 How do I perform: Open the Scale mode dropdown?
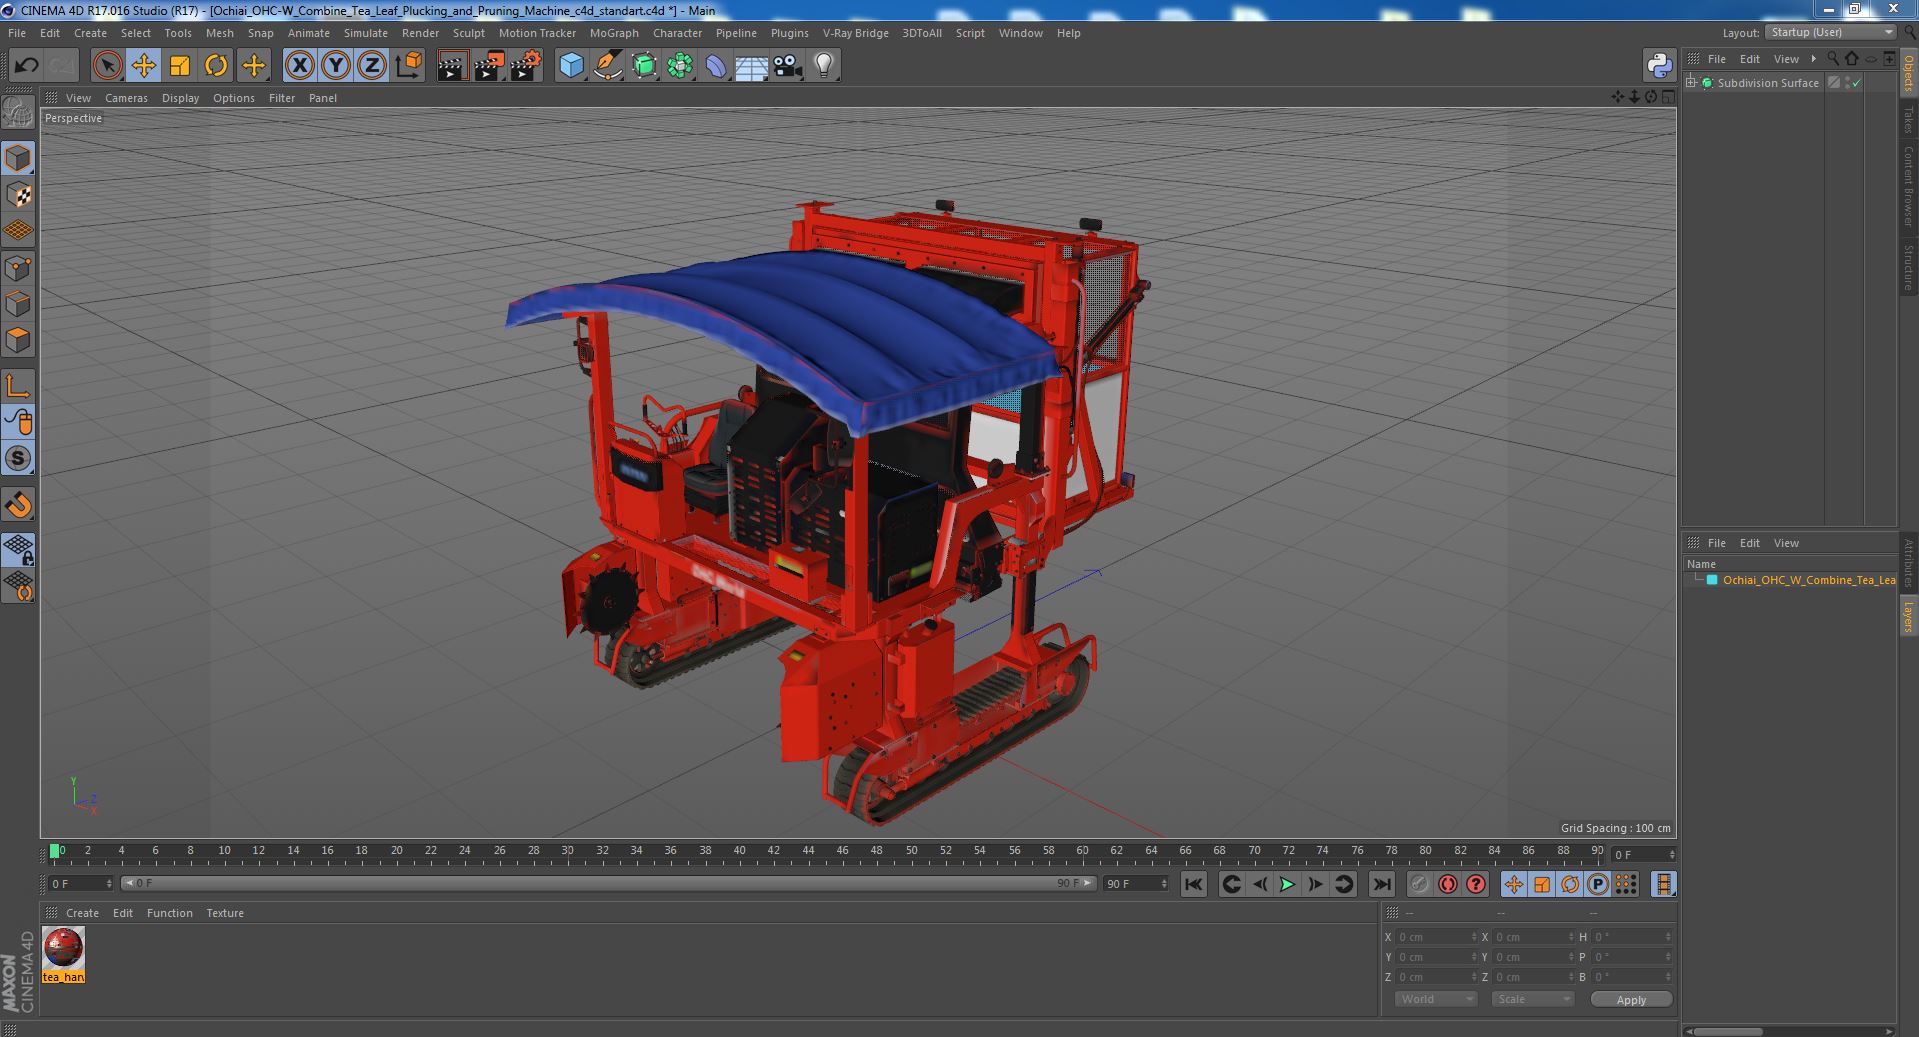(1532, 999)
